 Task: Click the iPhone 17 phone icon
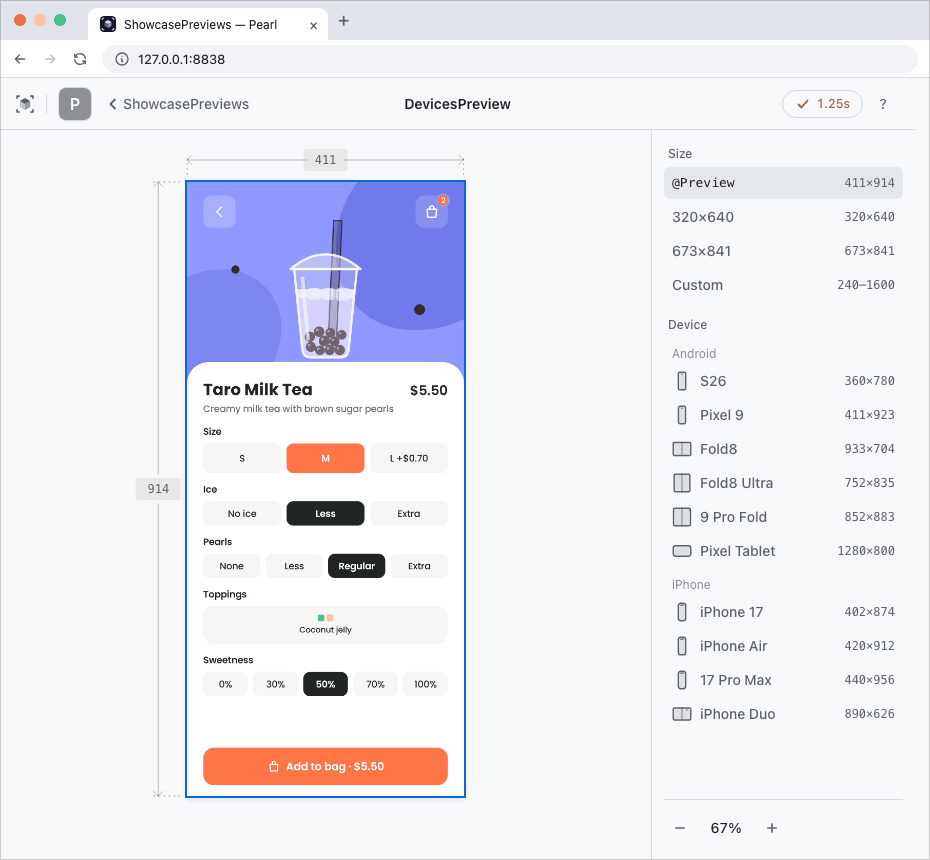682,612
